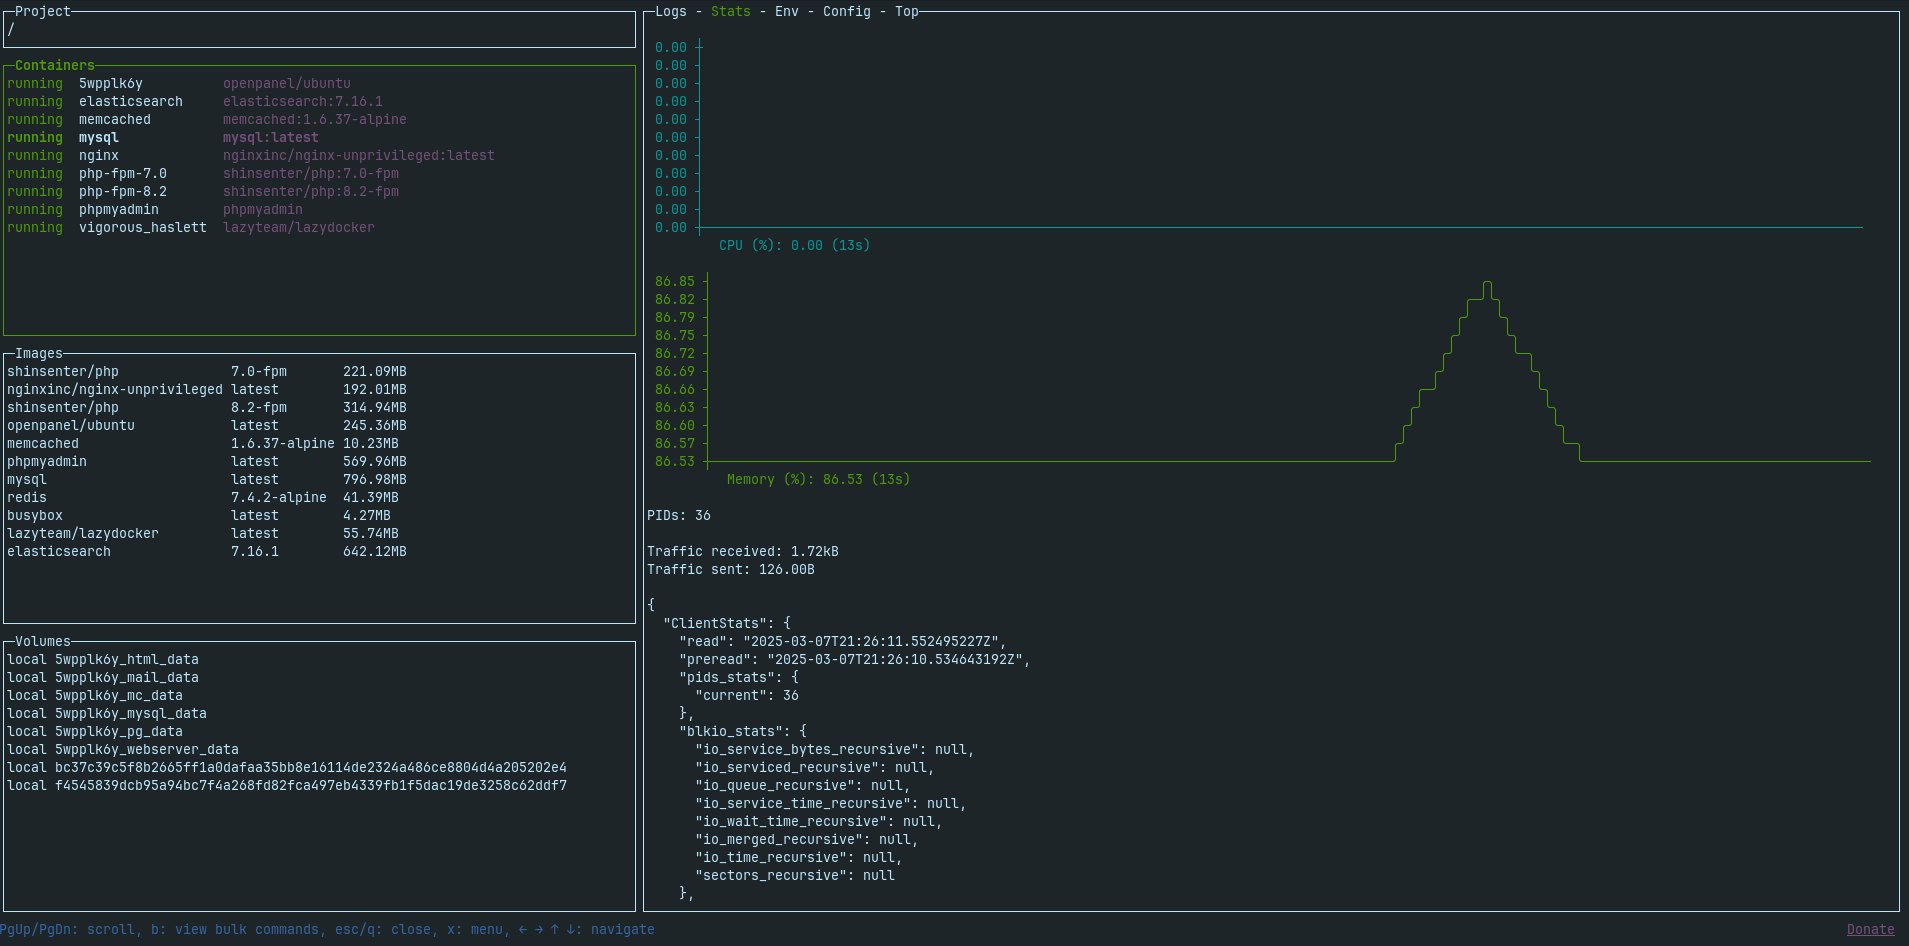Click the "blkio_stats" JSON key
This screenshot has width=1909, height=946.
[x=731, y=731]
